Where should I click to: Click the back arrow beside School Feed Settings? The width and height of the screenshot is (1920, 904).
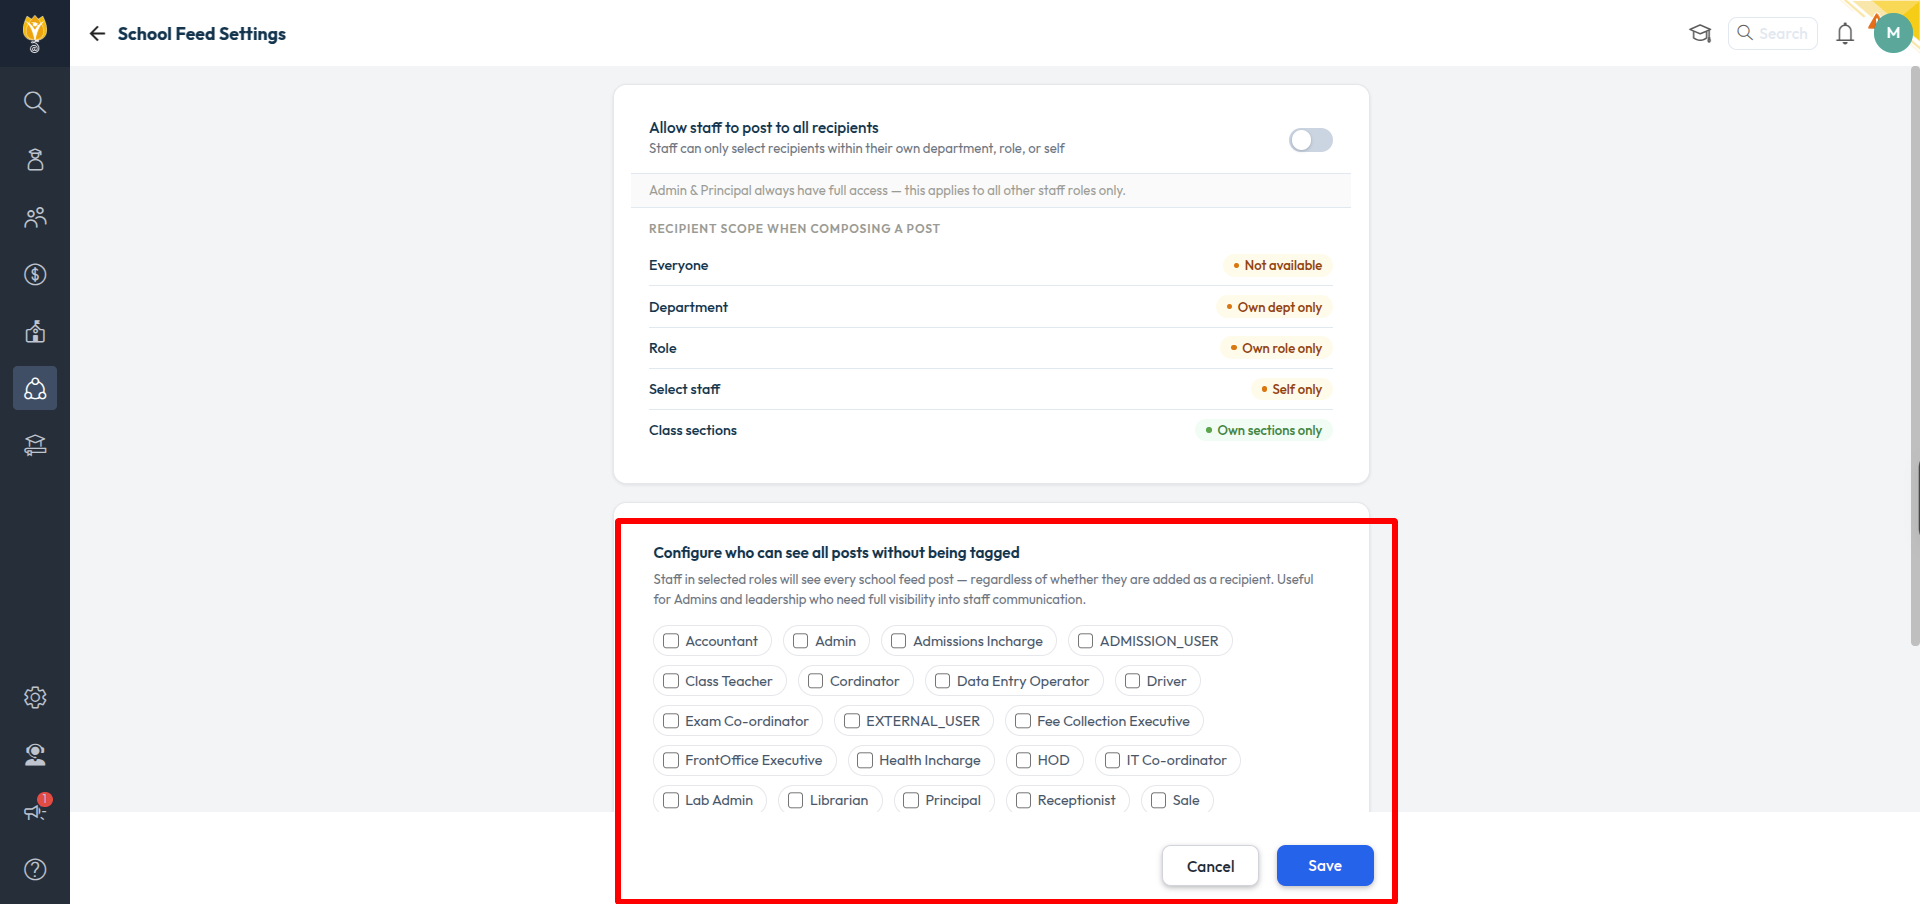(97, 34)
